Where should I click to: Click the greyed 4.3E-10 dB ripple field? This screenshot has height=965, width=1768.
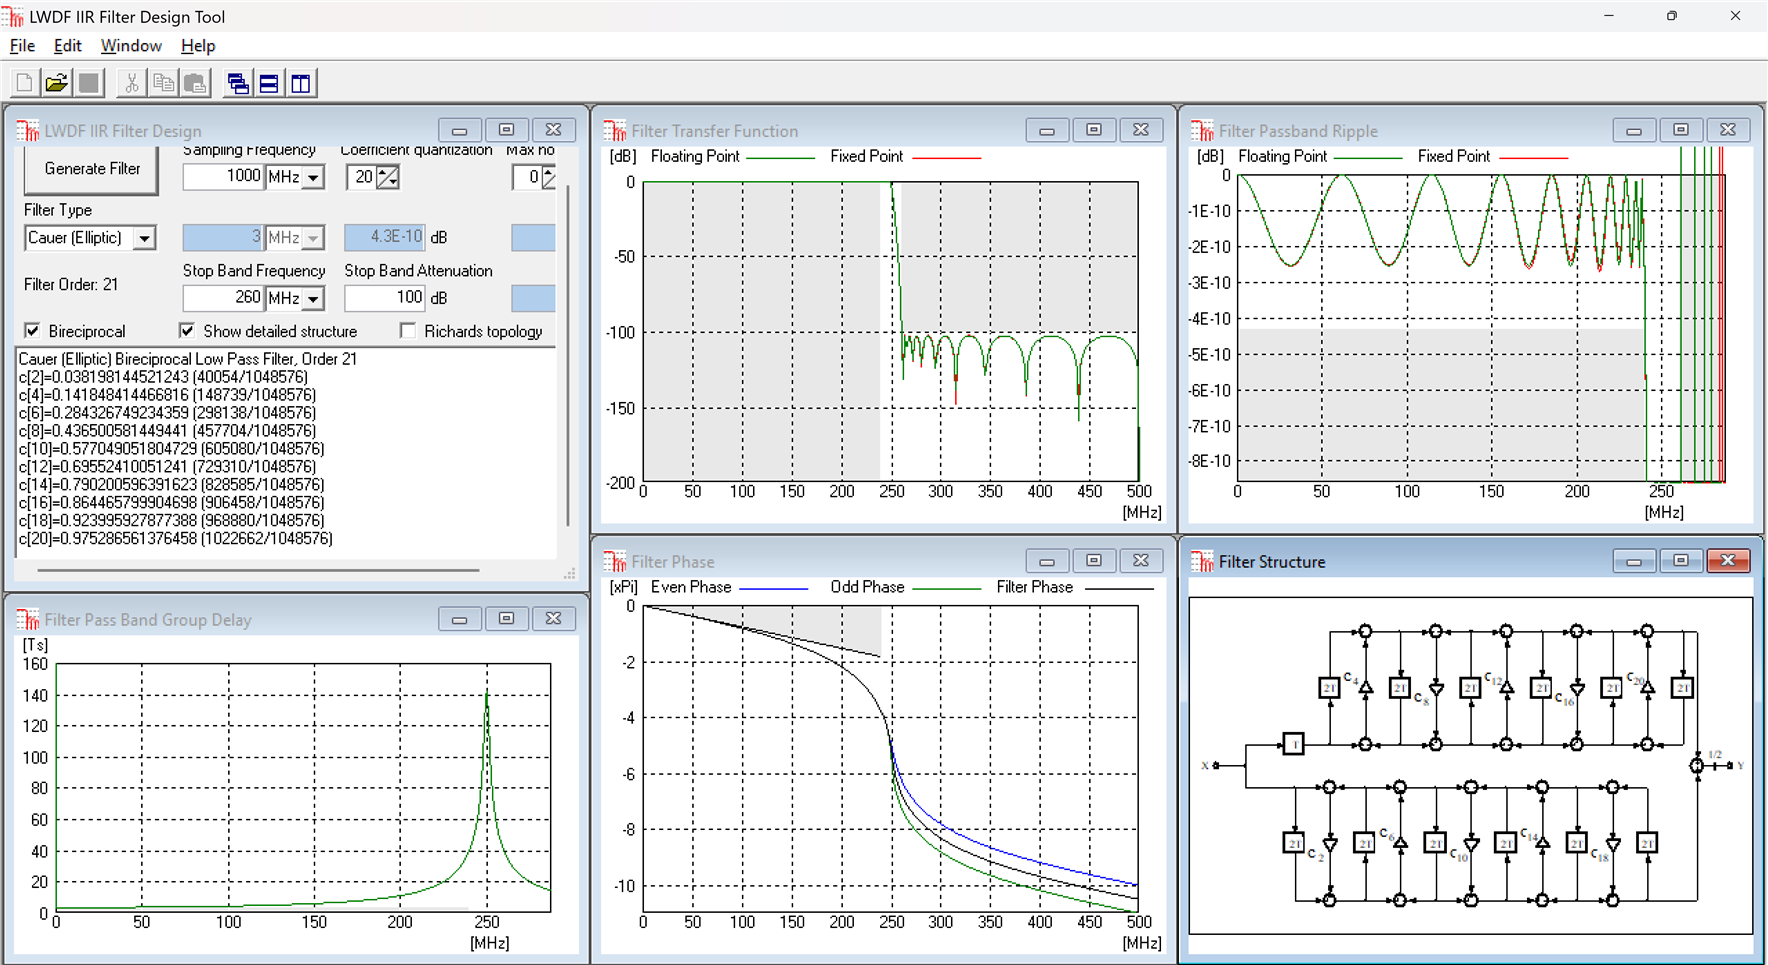[385, 238]
